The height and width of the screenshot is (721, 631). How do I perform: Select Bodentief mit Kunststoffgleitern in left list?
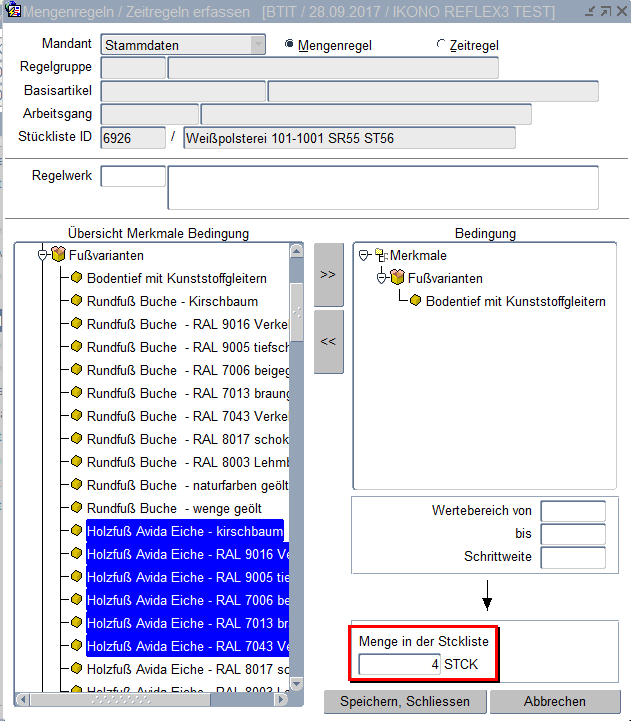(x=176, y=278)
